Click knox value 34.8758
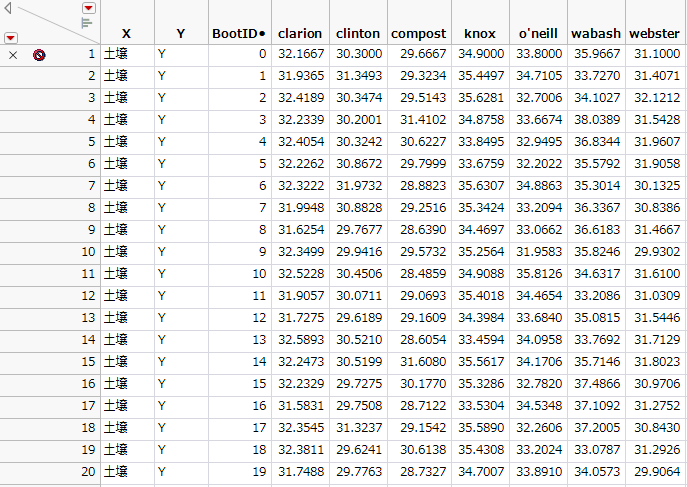This screenshot has width=687, height=487. (481, 120)
